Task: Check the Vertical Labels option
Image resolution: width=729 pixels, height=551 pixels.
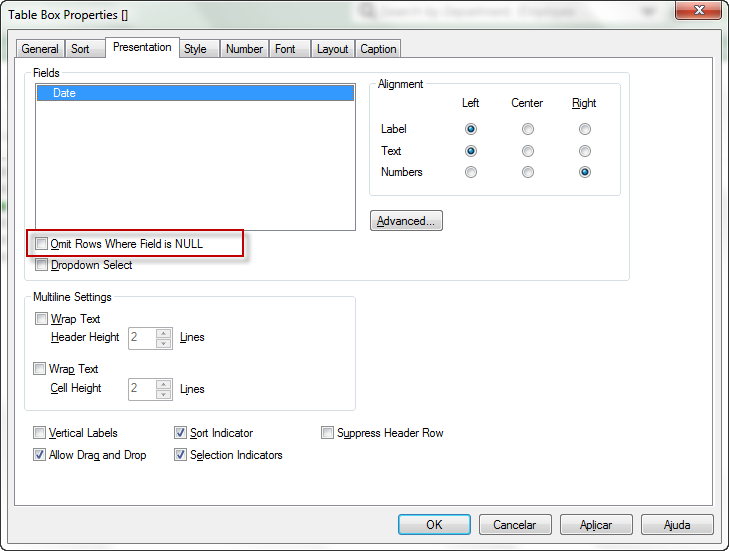Action: pos(40,433)
